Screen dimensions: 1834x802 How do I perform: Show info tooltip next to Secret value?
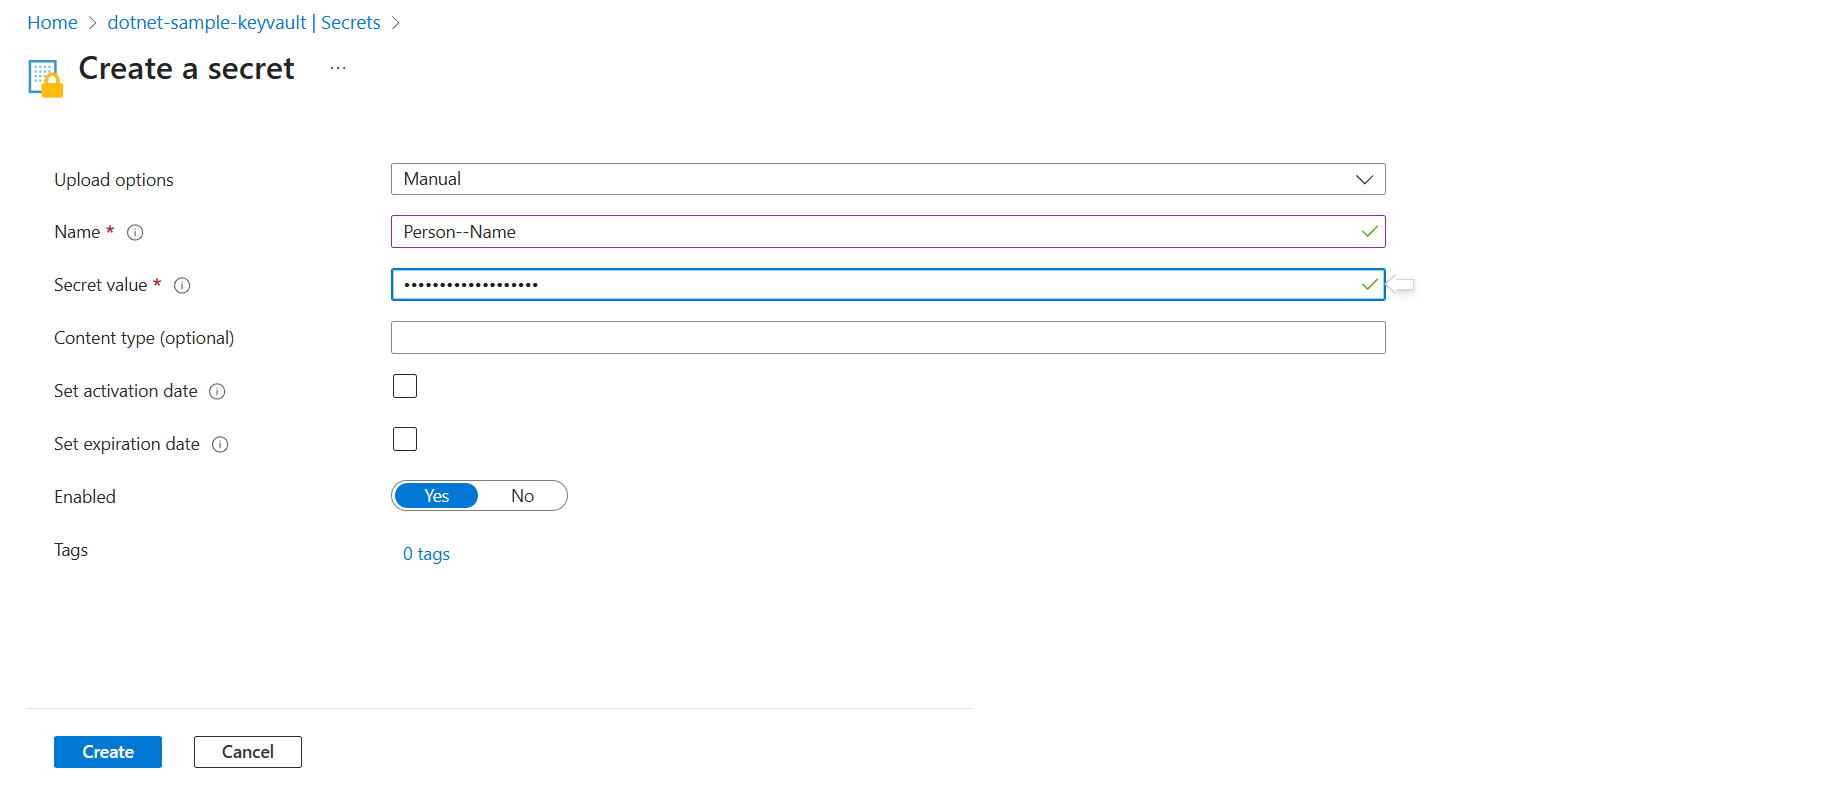pos(182,286)
